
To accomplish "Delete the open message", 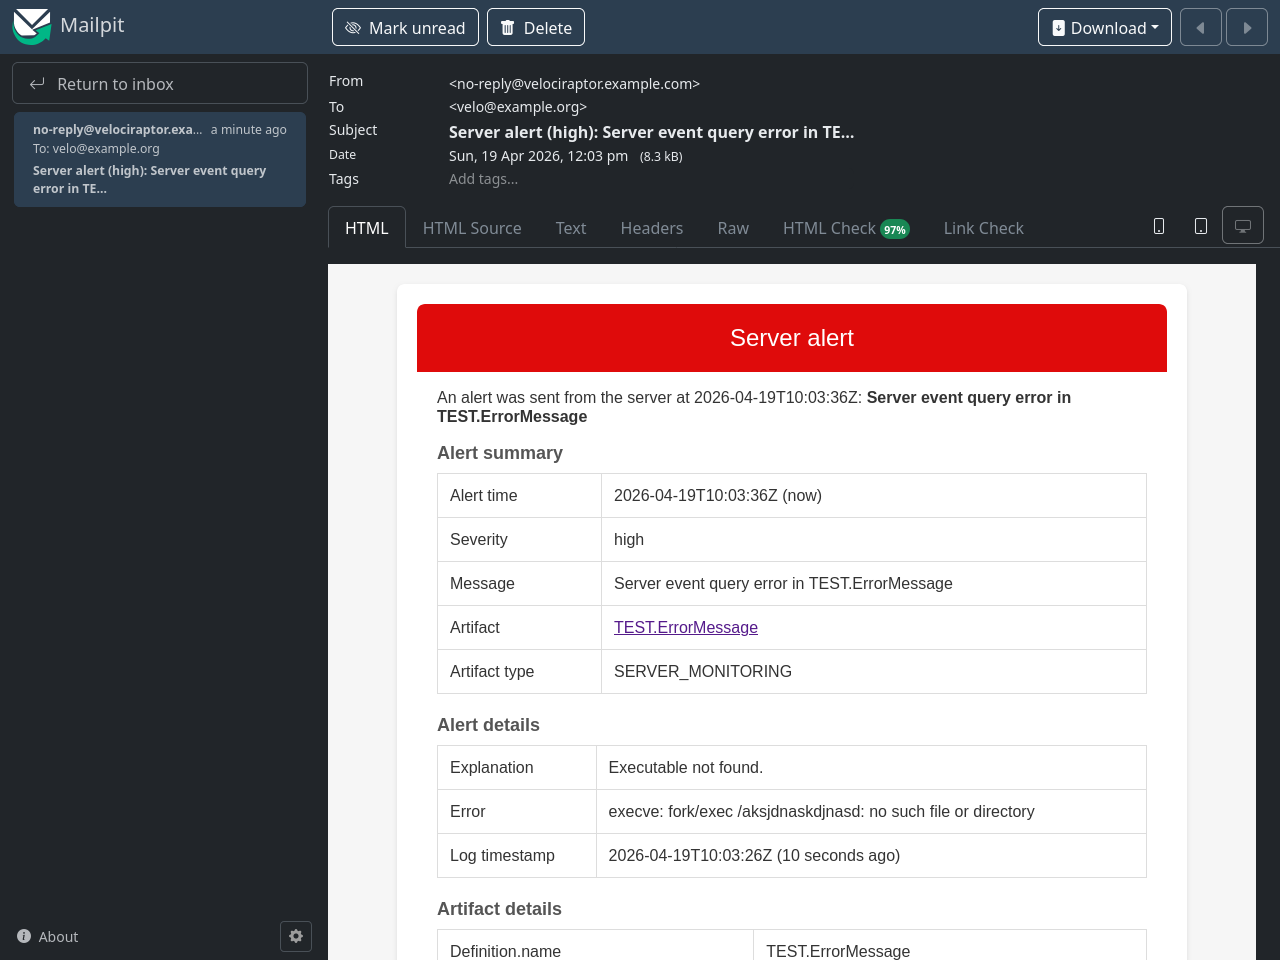I will [536, 27].
